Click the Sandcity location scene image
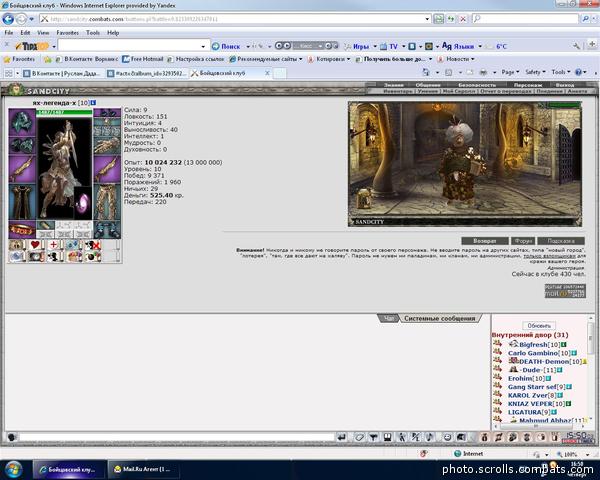Viewport: 600px width, 480px height. [465, 164]
